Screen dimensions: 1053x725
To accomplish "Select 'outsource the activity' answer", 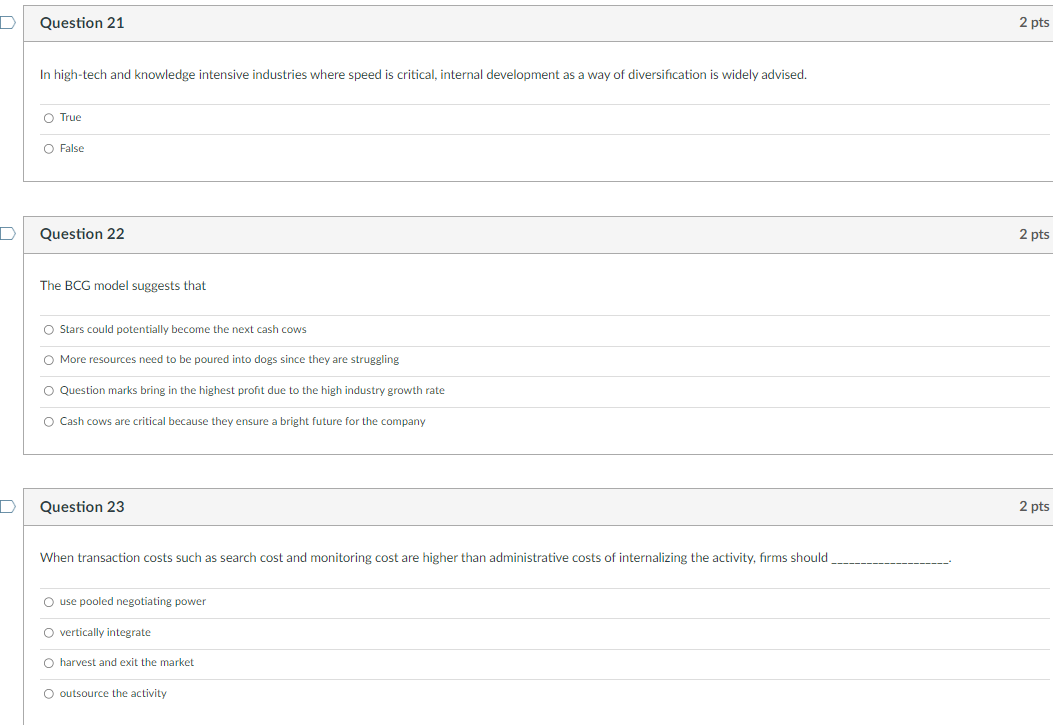I will point(48,694).
